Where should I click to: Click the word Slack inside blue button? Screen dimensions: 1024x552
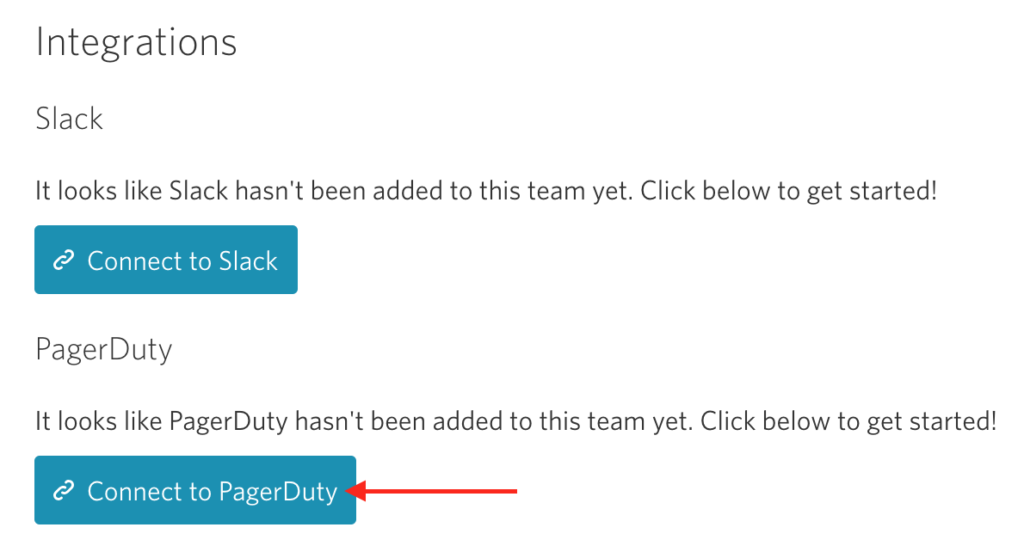click(x=248, y=261)
